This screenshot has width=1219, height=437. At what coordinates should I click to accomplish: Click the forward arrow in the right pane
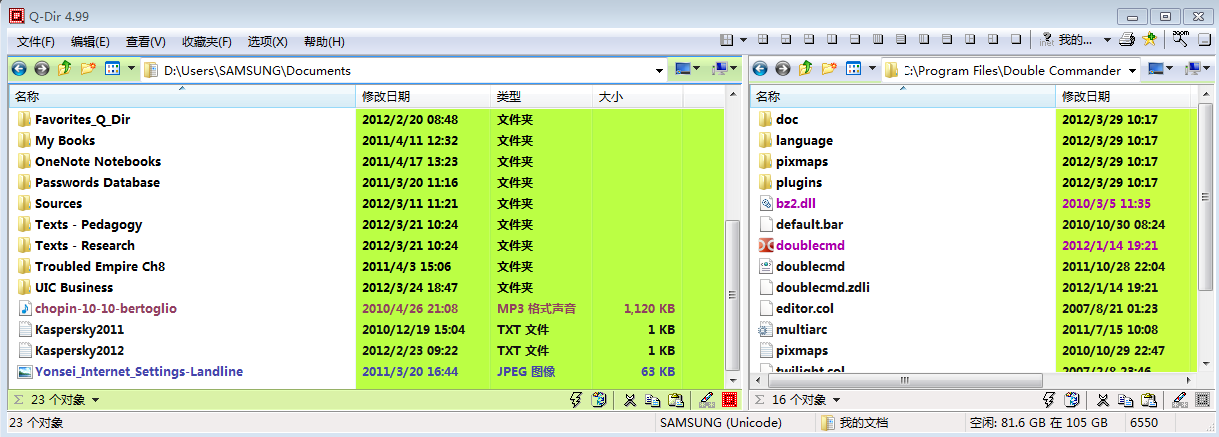coord(782,70)
